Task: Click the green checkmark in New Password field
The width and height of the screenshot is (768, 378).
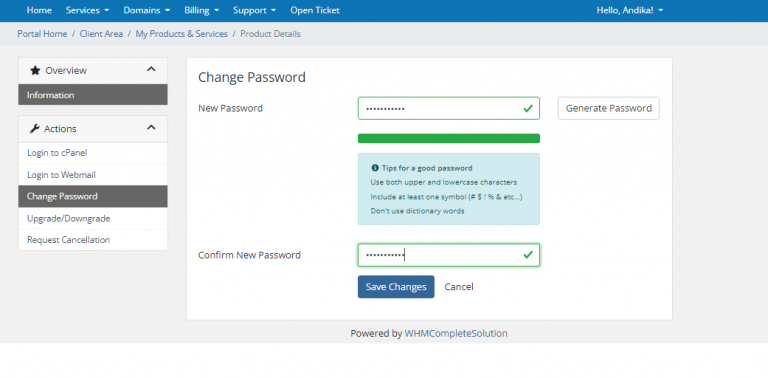Action: (x=528, y=108)
